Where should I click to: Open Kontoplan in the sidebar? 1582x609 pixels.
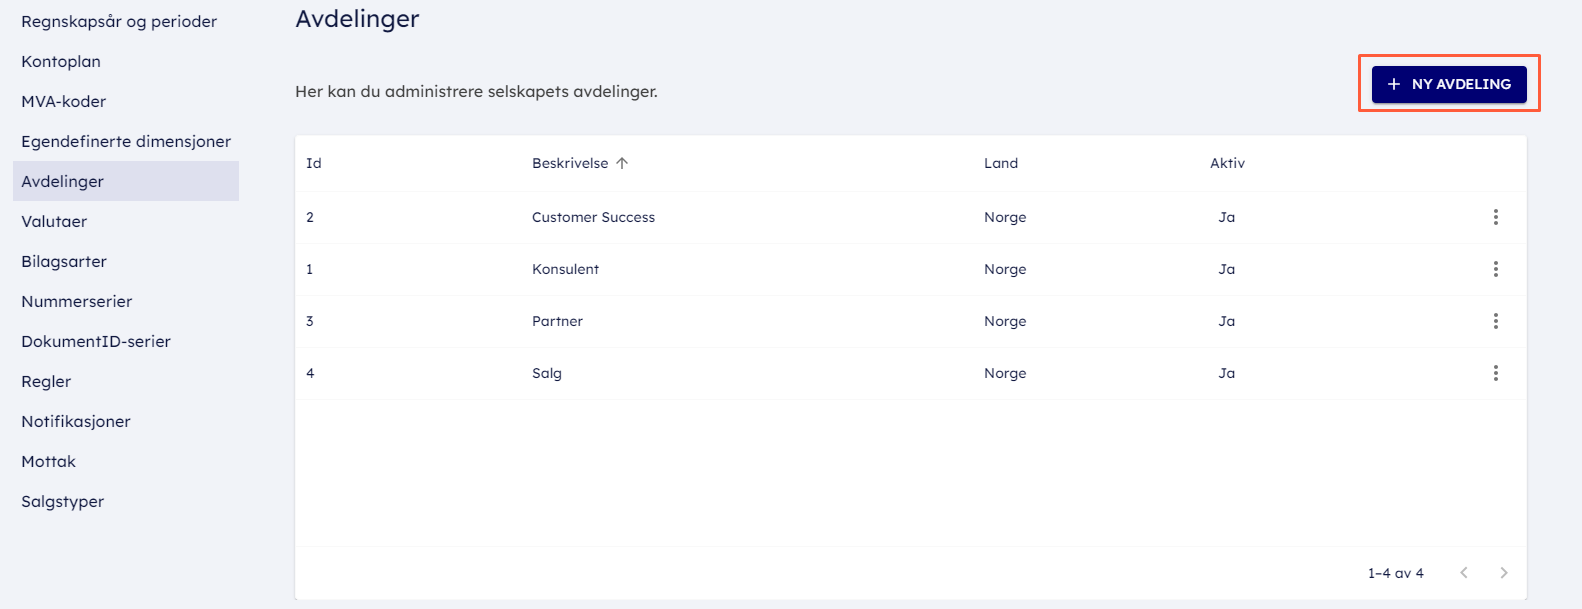coord(61,61)
